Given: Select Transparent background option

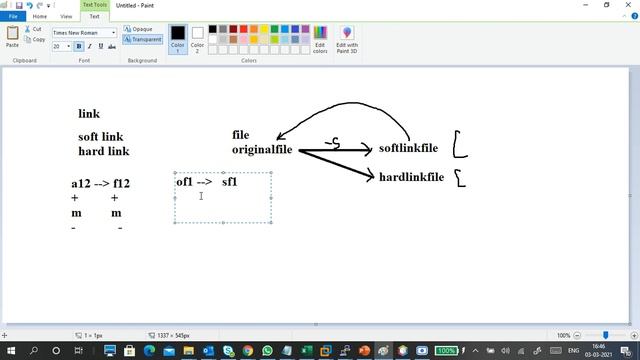Looking at the screenshot, I should point(143,40).
